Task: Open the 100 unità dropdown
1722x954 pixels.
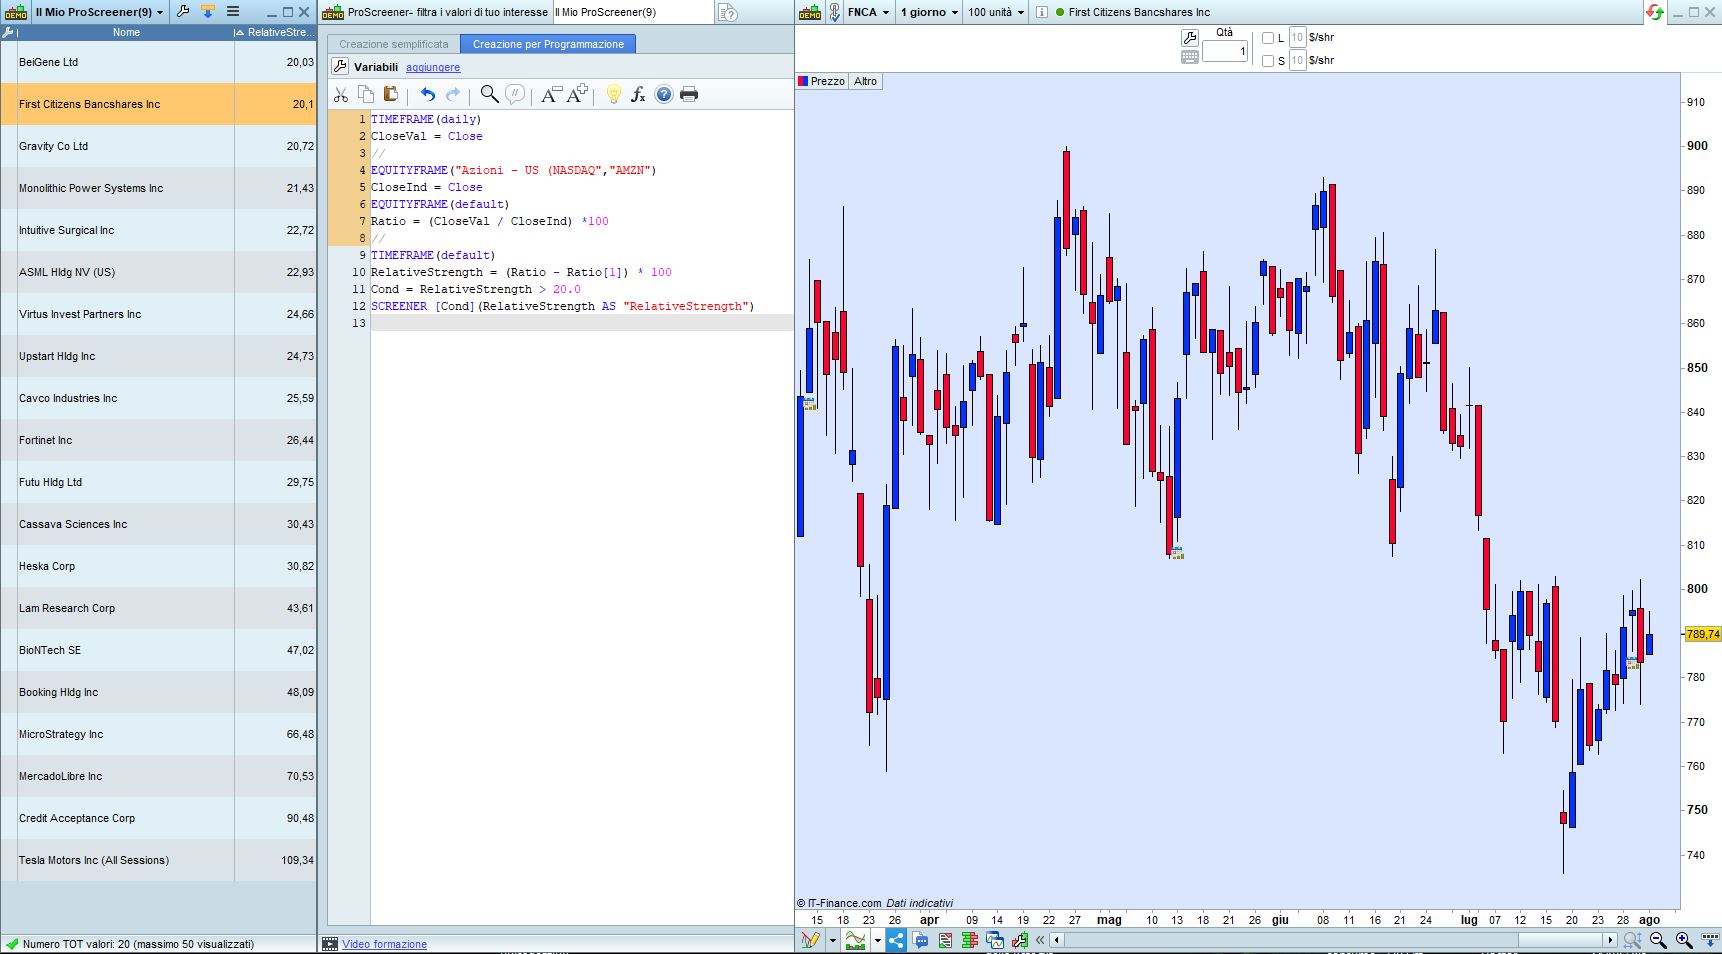Action: [996, 12]
